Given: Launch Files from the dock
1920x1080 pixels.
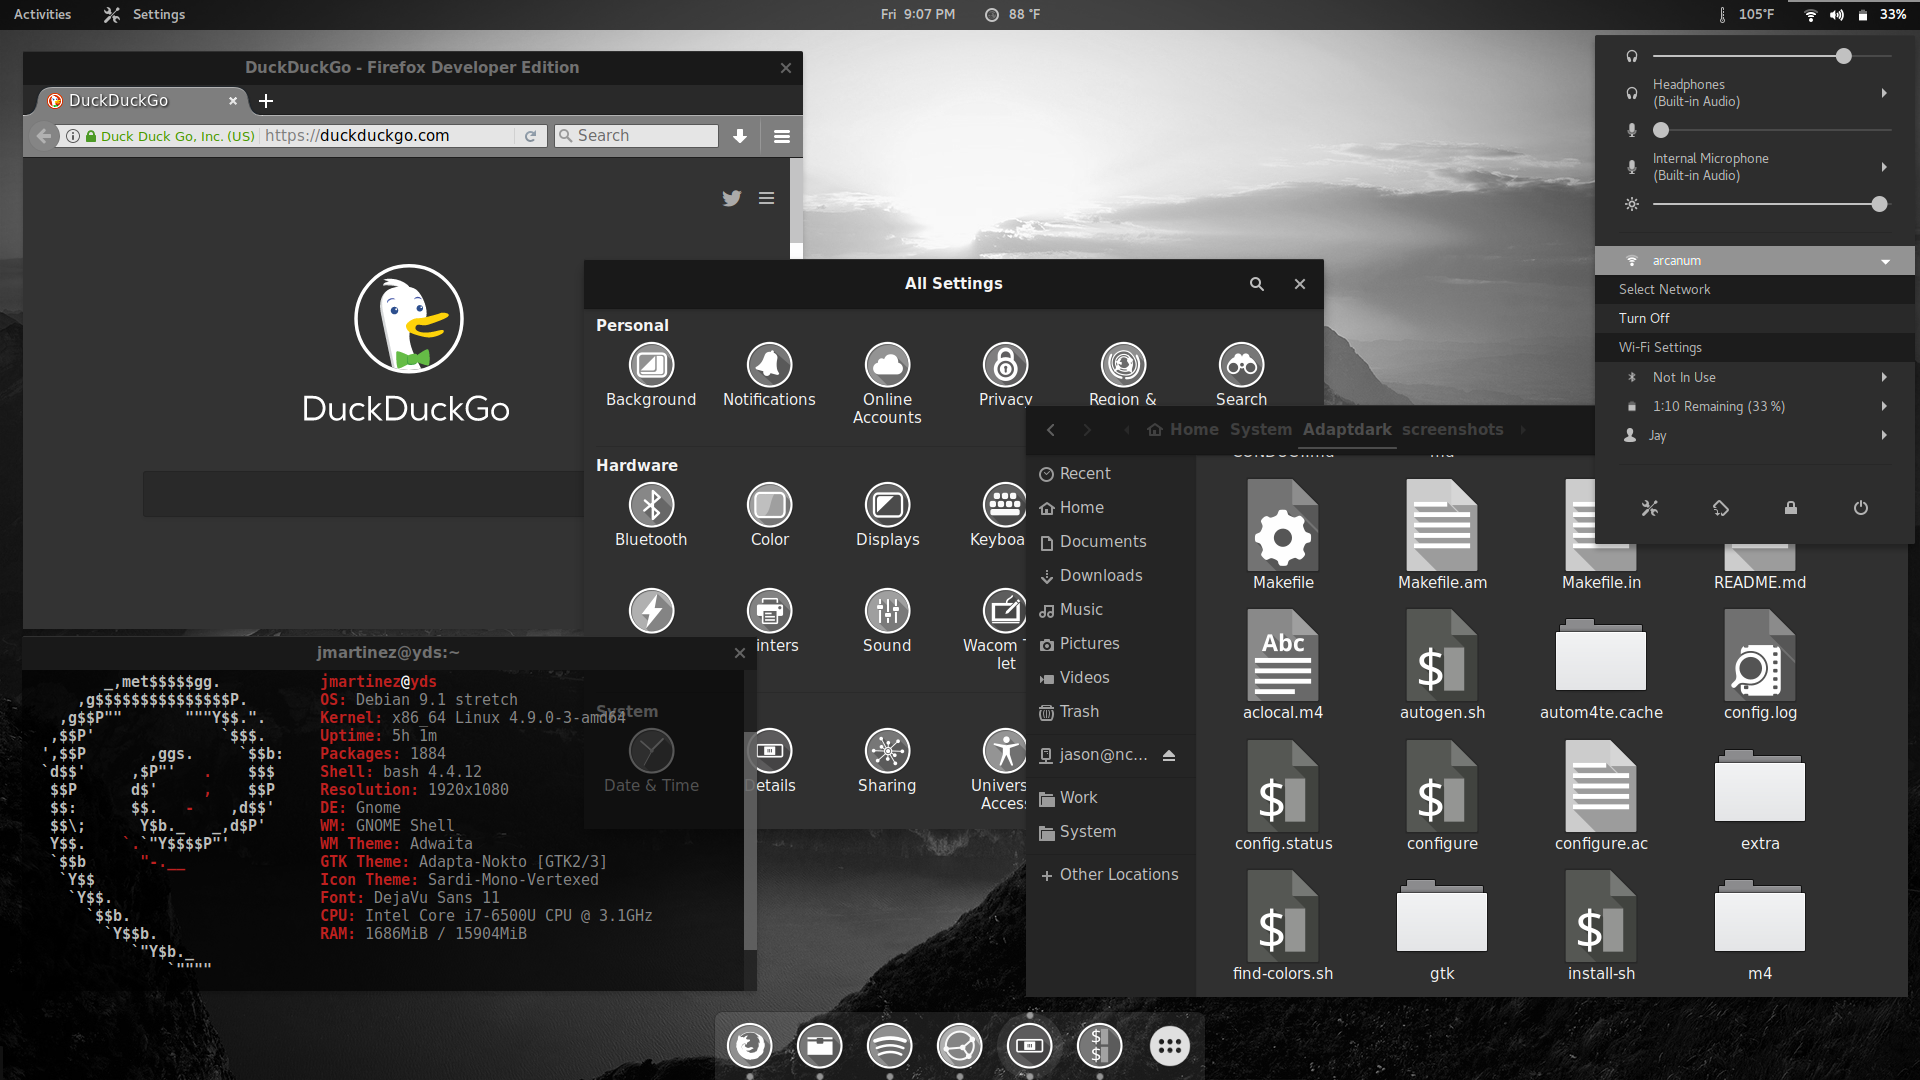Looking at the screenshot, I should pyautogui.click(x=820, y=1046).
